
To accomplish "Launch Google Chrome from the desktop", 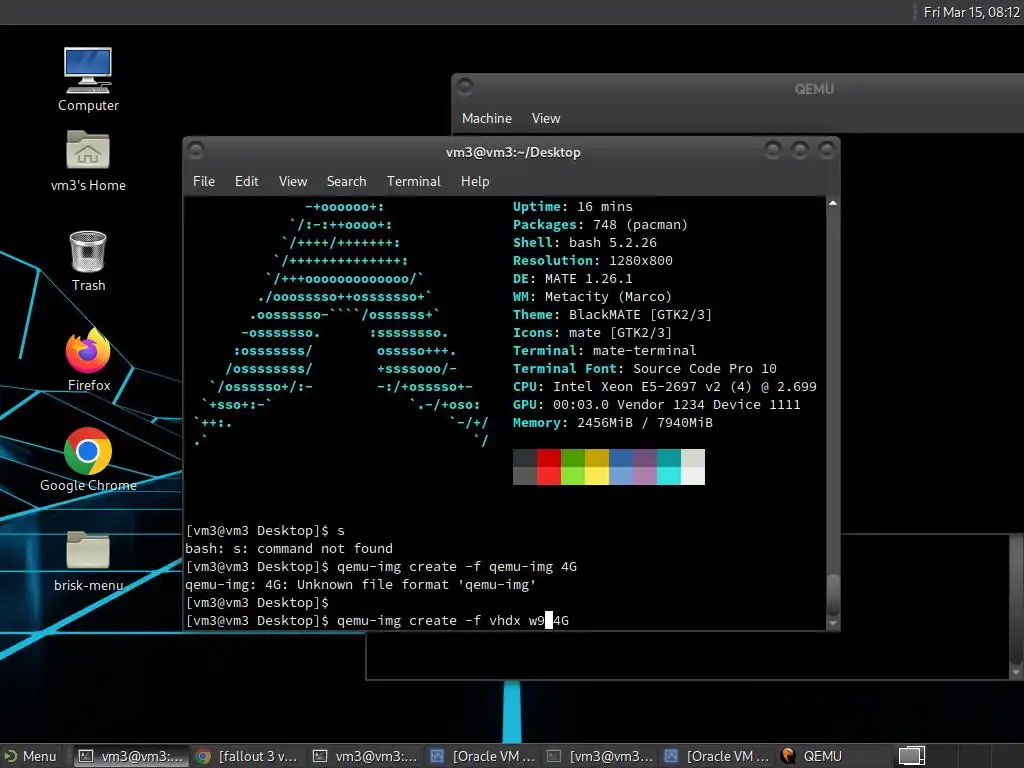I will [88, 460].
